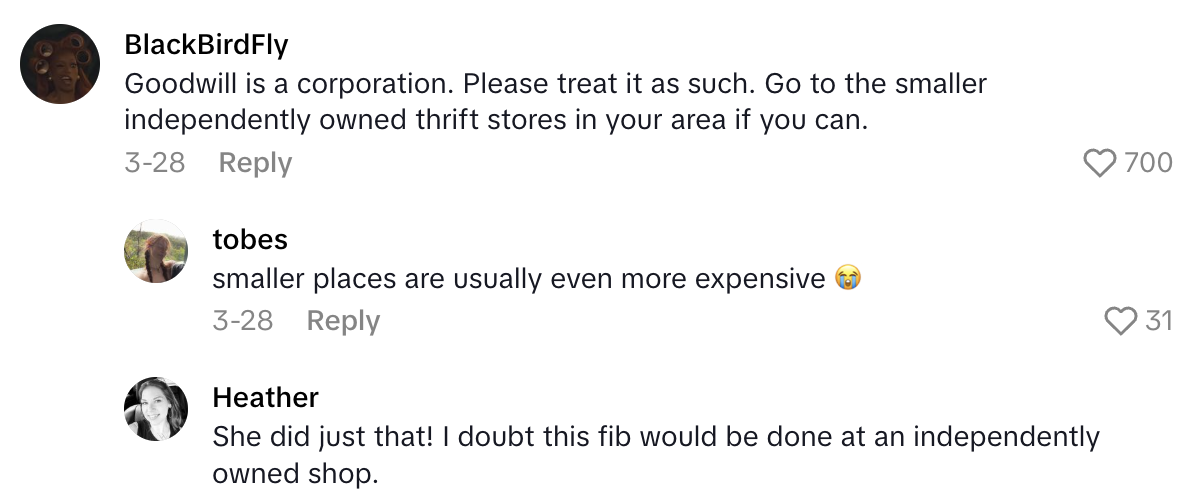Like BlackBirdFly's comment with the heart icon
Screen dimensions: 1204x498
[x=1100, y=163]
